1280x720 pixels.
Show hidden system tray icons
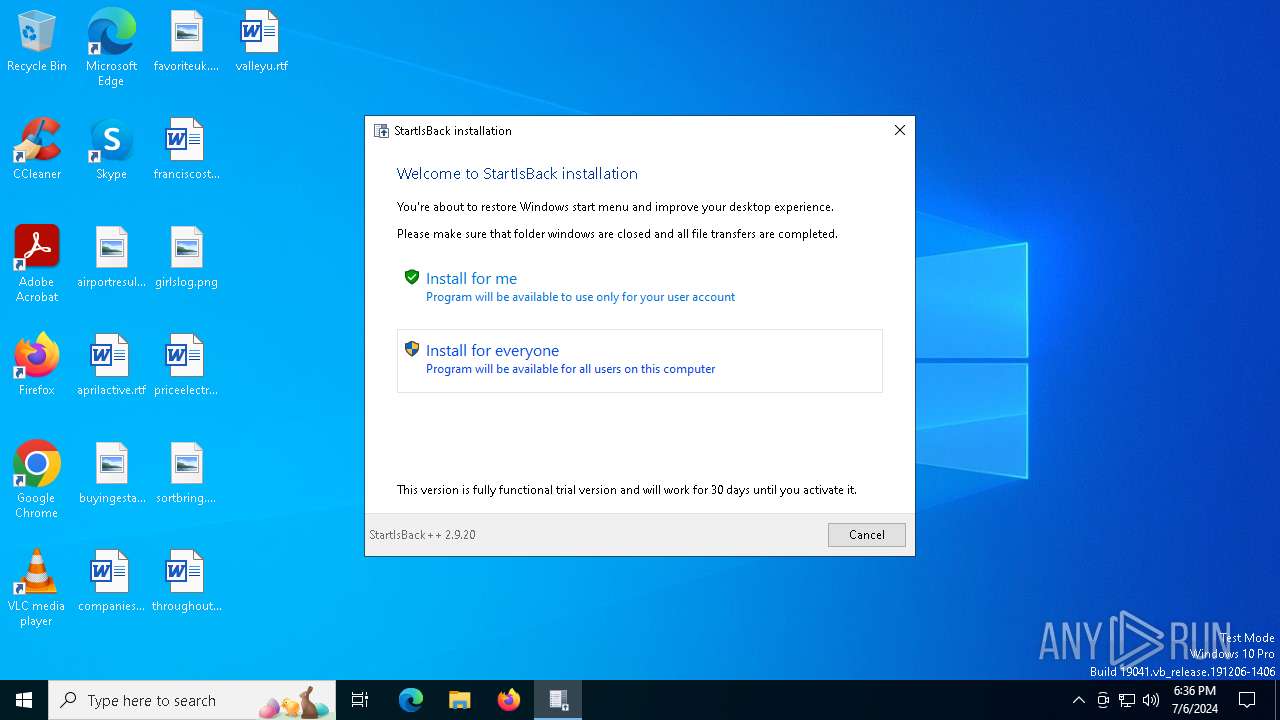pyautogui.click(x=1078, y=700)
